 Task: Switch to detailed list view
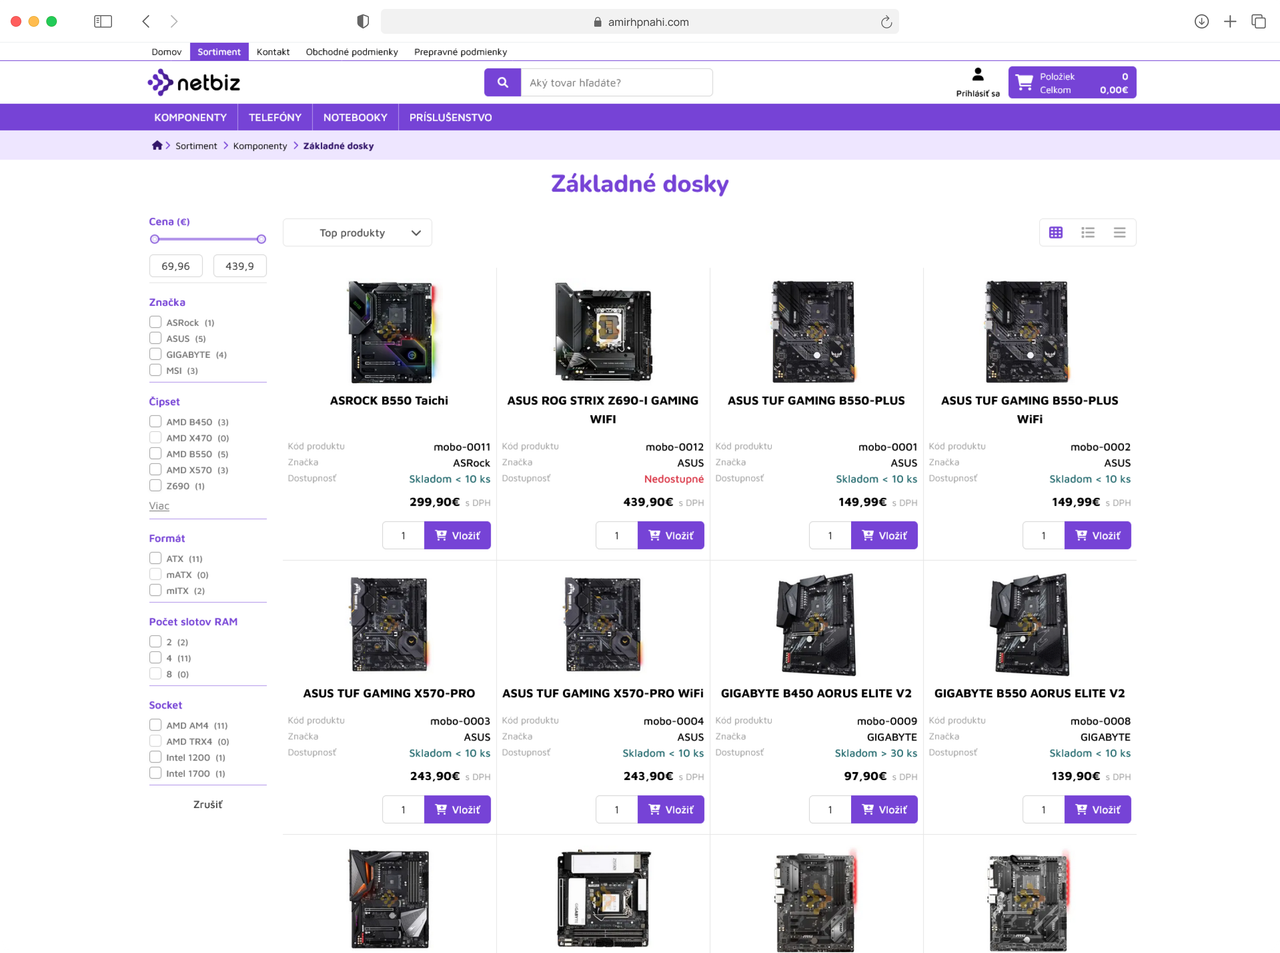click(x=1087, y=233)
